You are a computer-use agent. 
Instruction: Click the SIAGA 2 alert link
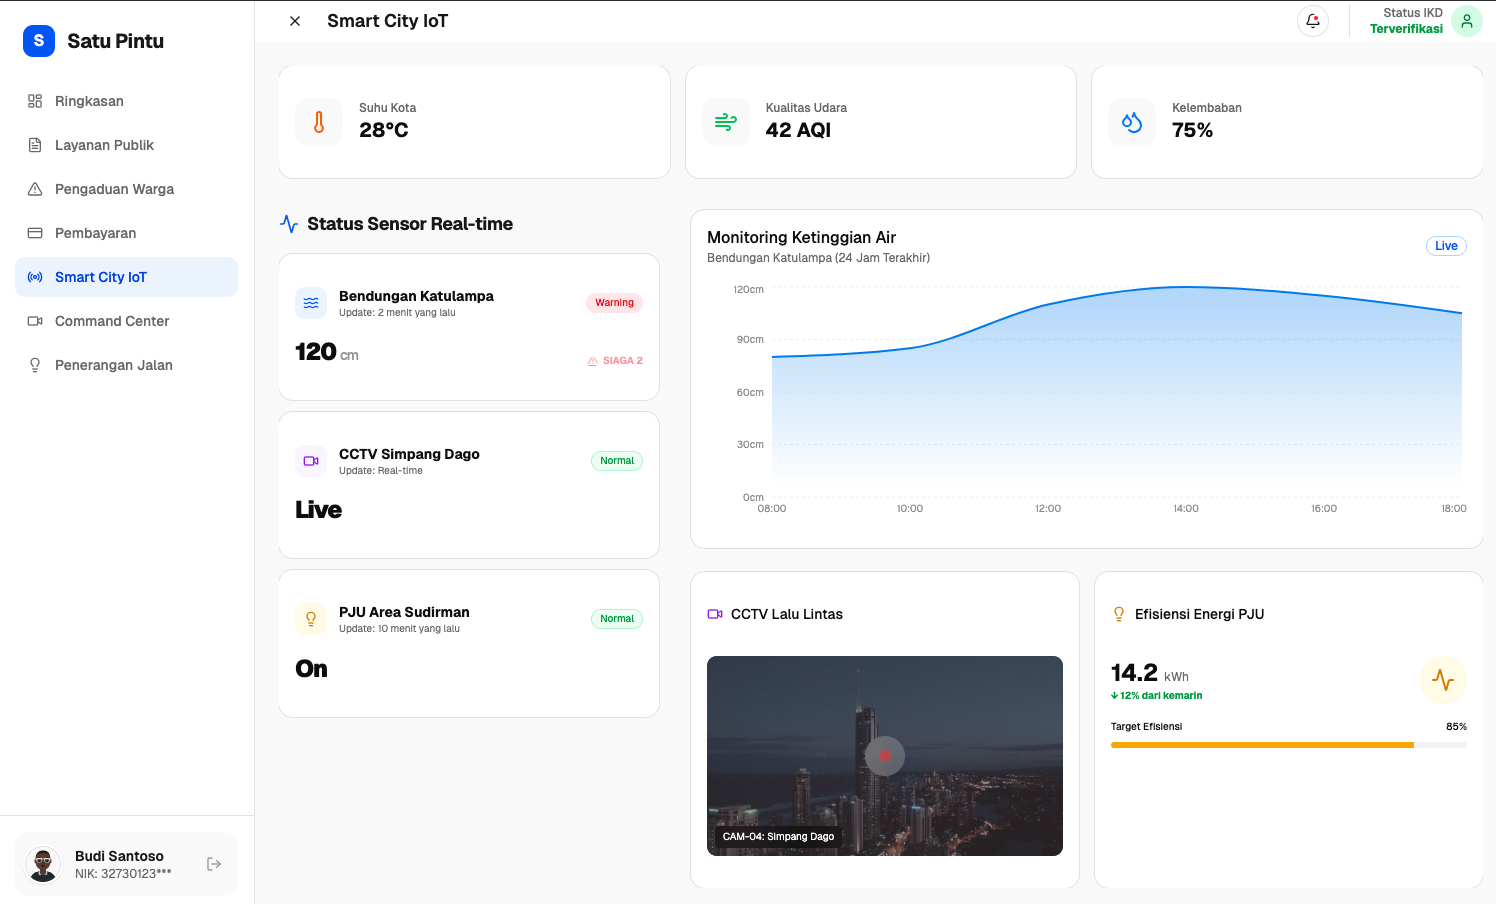tap(615, 360)
